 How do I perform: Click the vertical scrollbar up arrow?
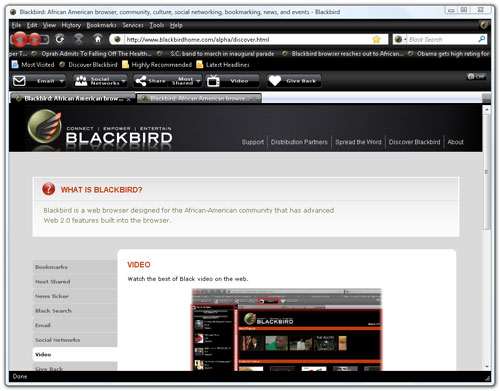[x=487, y=109]
